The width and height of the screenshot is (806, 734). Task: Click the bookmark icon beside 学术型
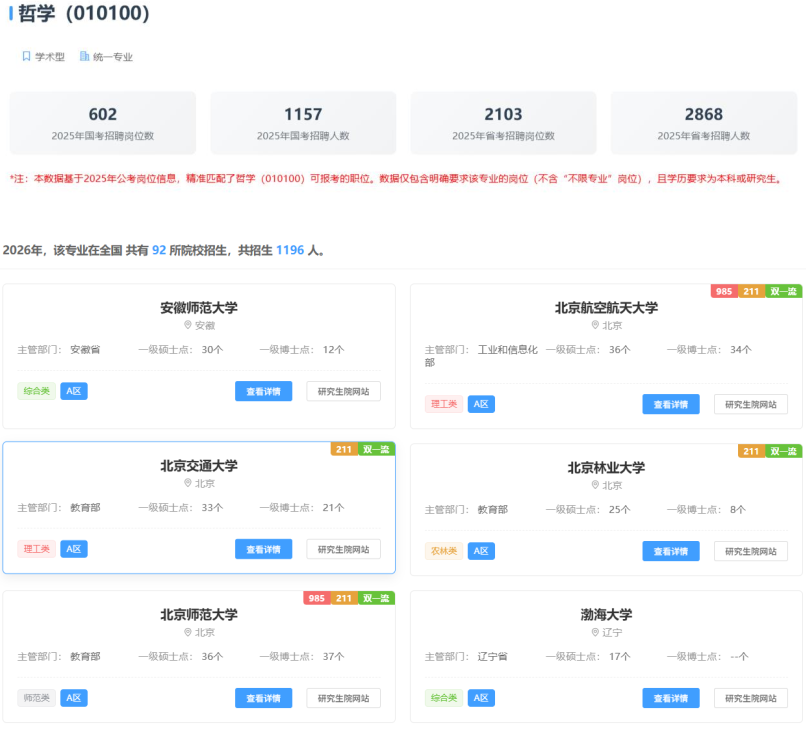pyautogui.click(x=26, y=56)
